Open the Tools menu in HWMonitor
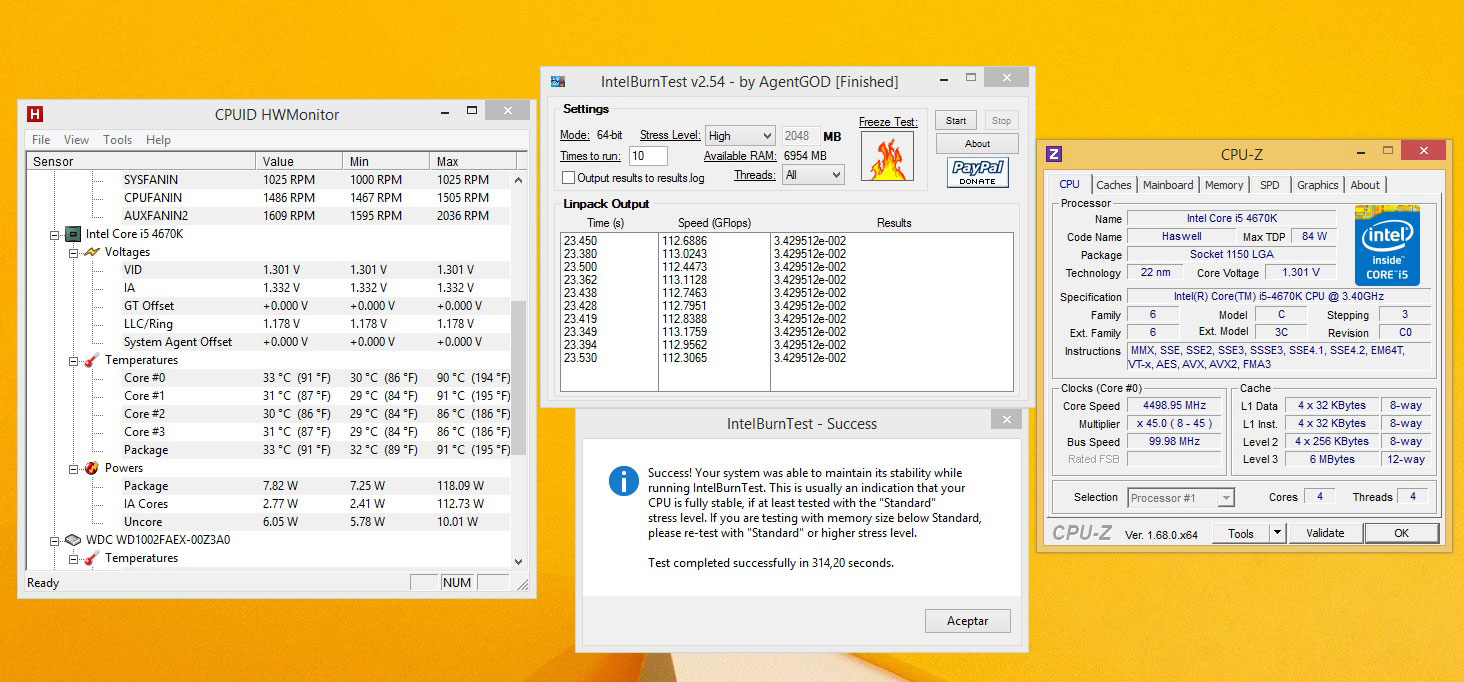The height and width of the screenshot is (682, 1464). point(117,140)
